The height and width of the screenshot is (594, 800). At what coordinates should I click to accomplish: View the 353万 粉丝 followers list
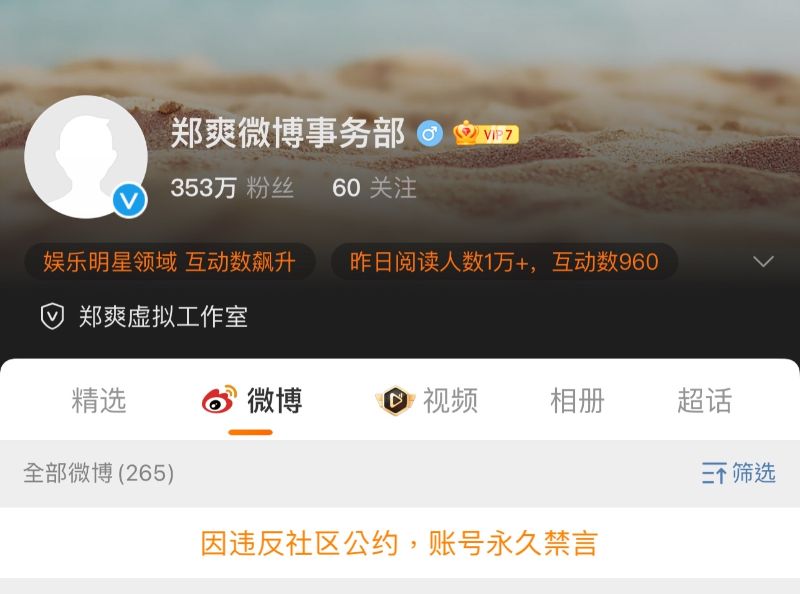click(x=232, y=188)
